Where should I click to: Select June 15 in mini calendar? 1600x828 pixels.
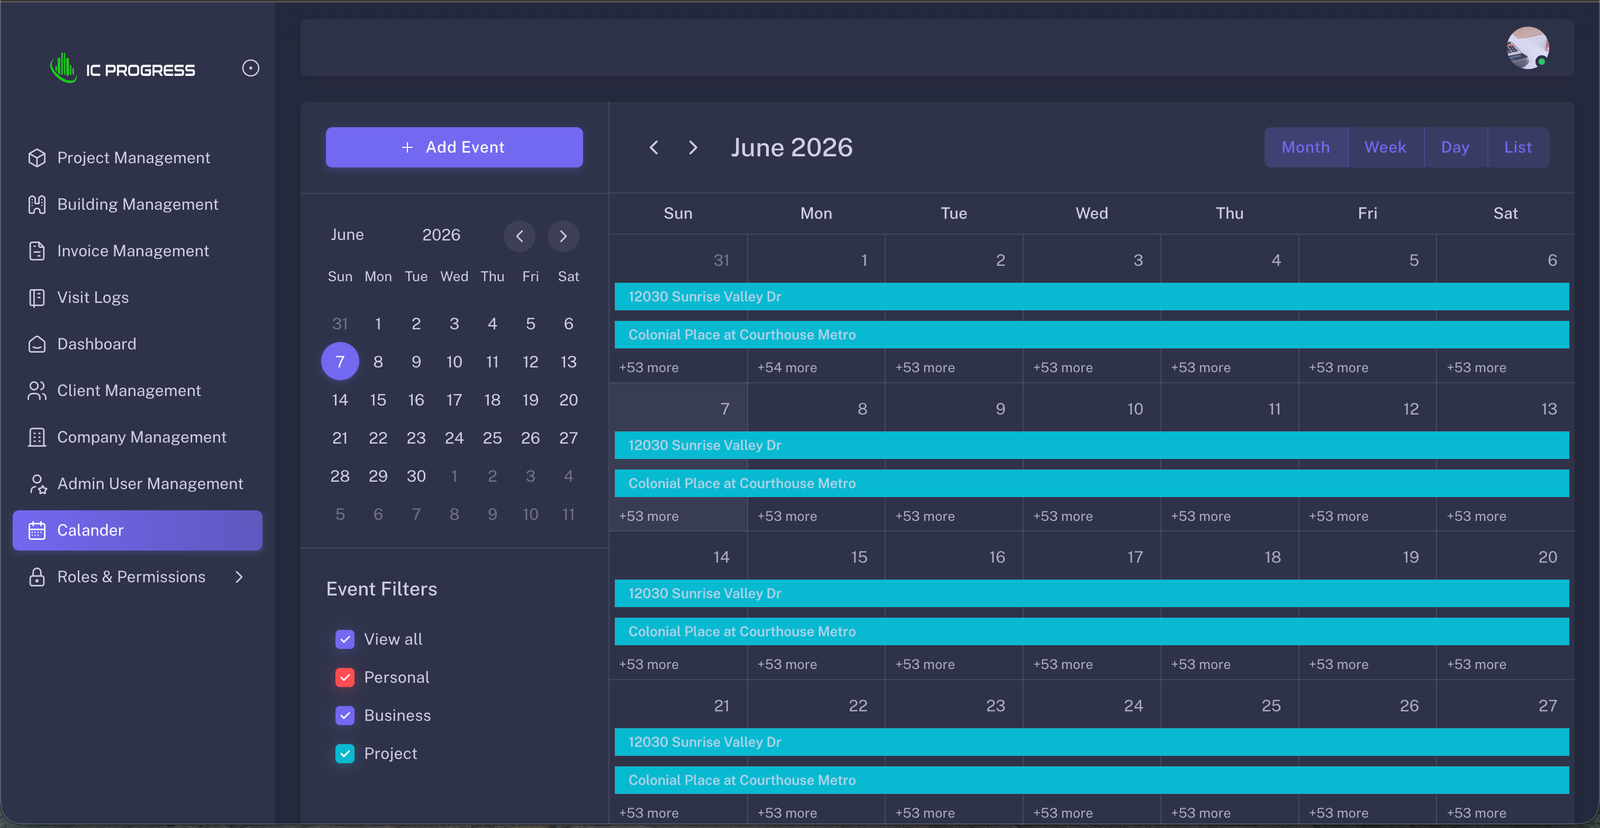[378, 400]
